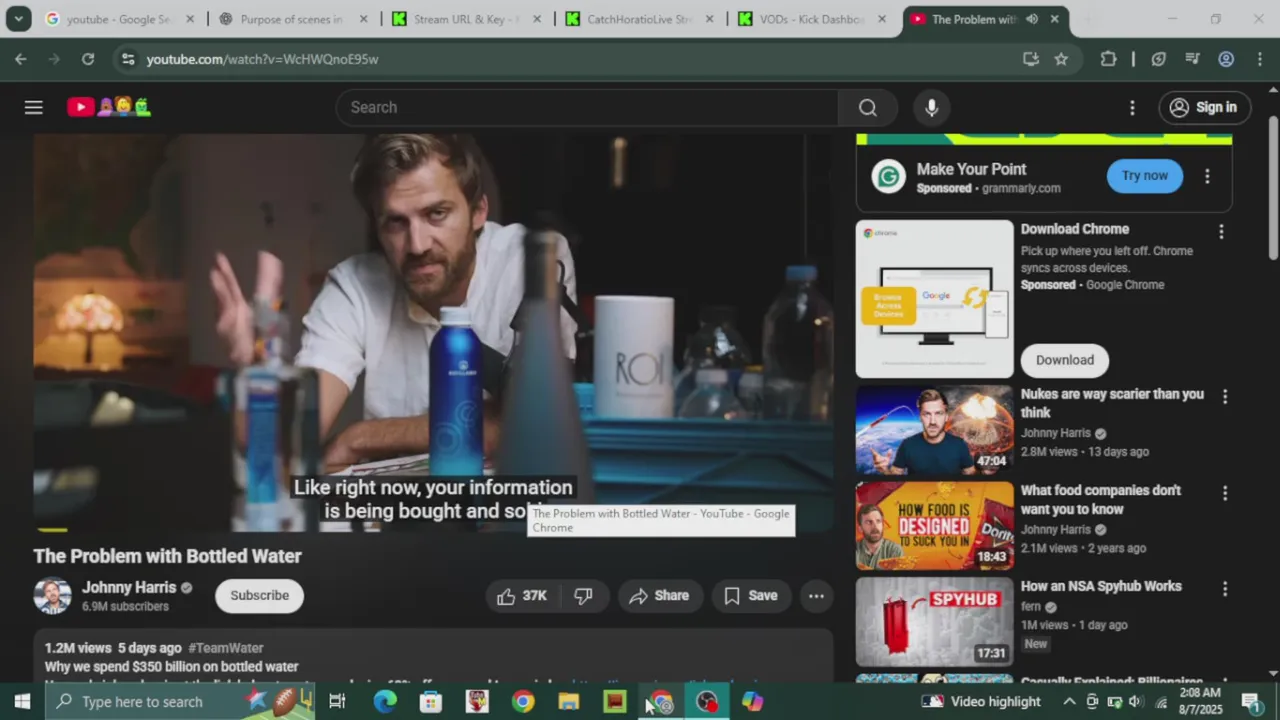Viewport: 1280px width, 720px height.
Task: Open Spyhub video thumbnail
Action: point(934,622)
